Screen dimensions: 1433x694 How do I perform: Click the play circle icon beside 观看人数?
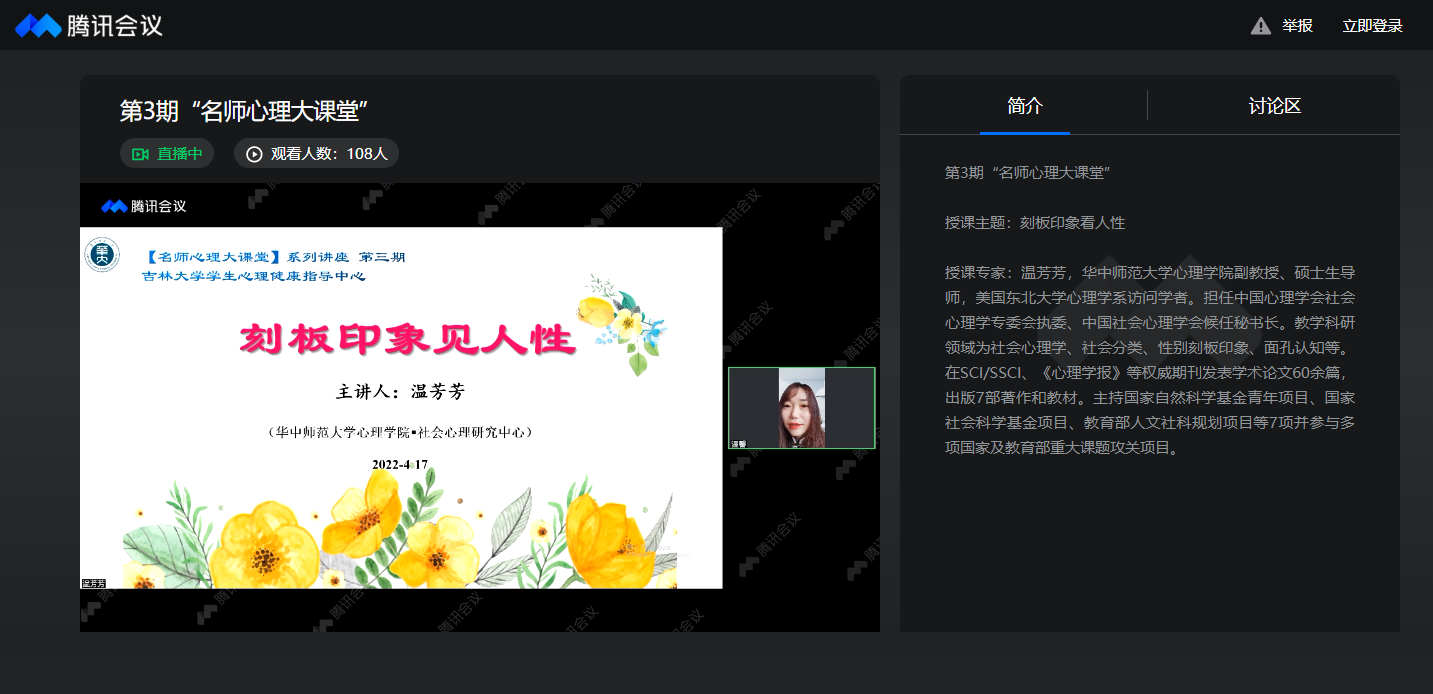[254, 154]
